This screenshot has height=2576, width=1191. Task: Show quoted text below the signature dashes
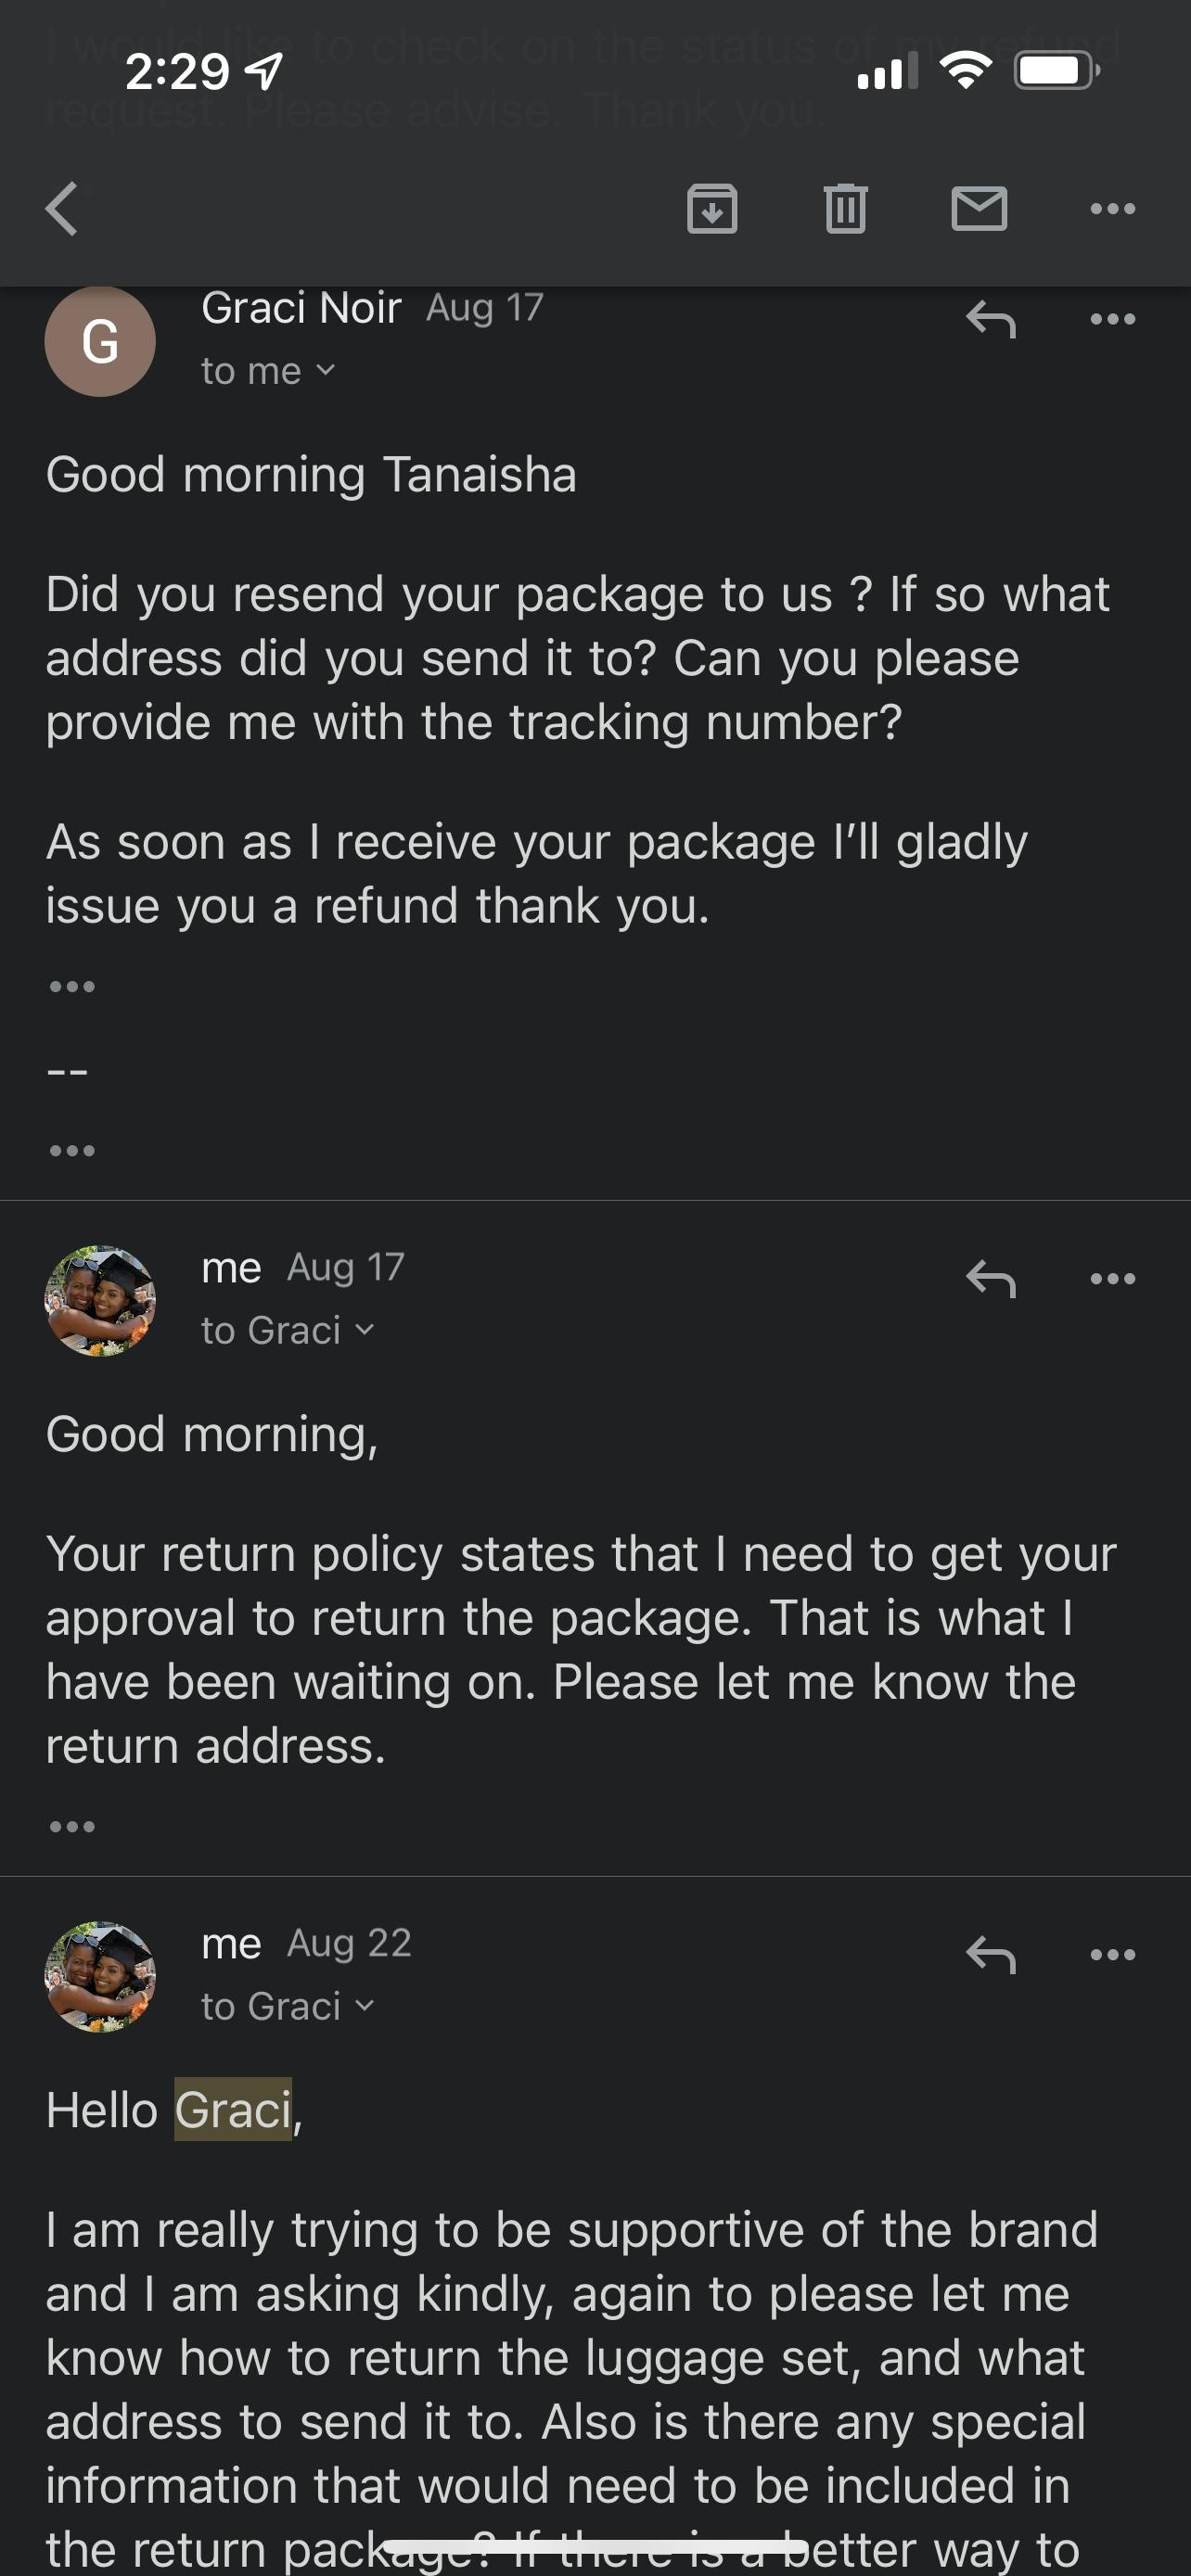pos(72,1151)
